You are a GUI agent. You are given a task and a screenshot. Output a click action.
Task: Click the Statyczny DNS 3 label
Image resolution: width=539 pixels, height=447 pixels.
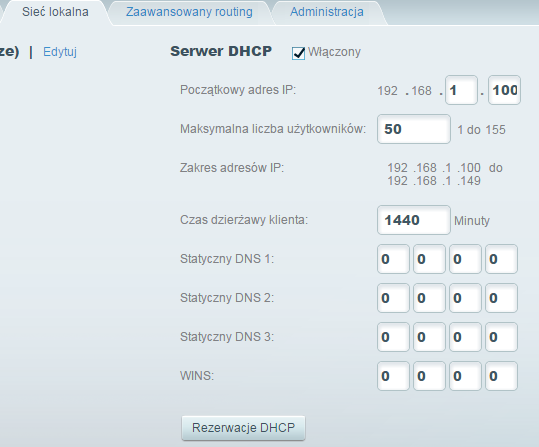pos(227,337)
